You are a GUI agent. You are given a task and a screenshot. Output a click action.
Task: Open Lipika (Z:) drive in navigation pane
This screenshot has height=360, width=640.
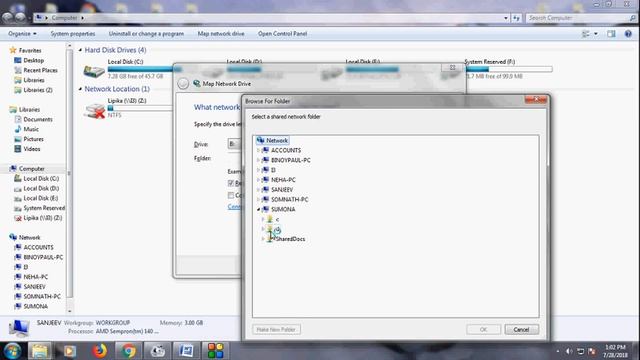42,218
